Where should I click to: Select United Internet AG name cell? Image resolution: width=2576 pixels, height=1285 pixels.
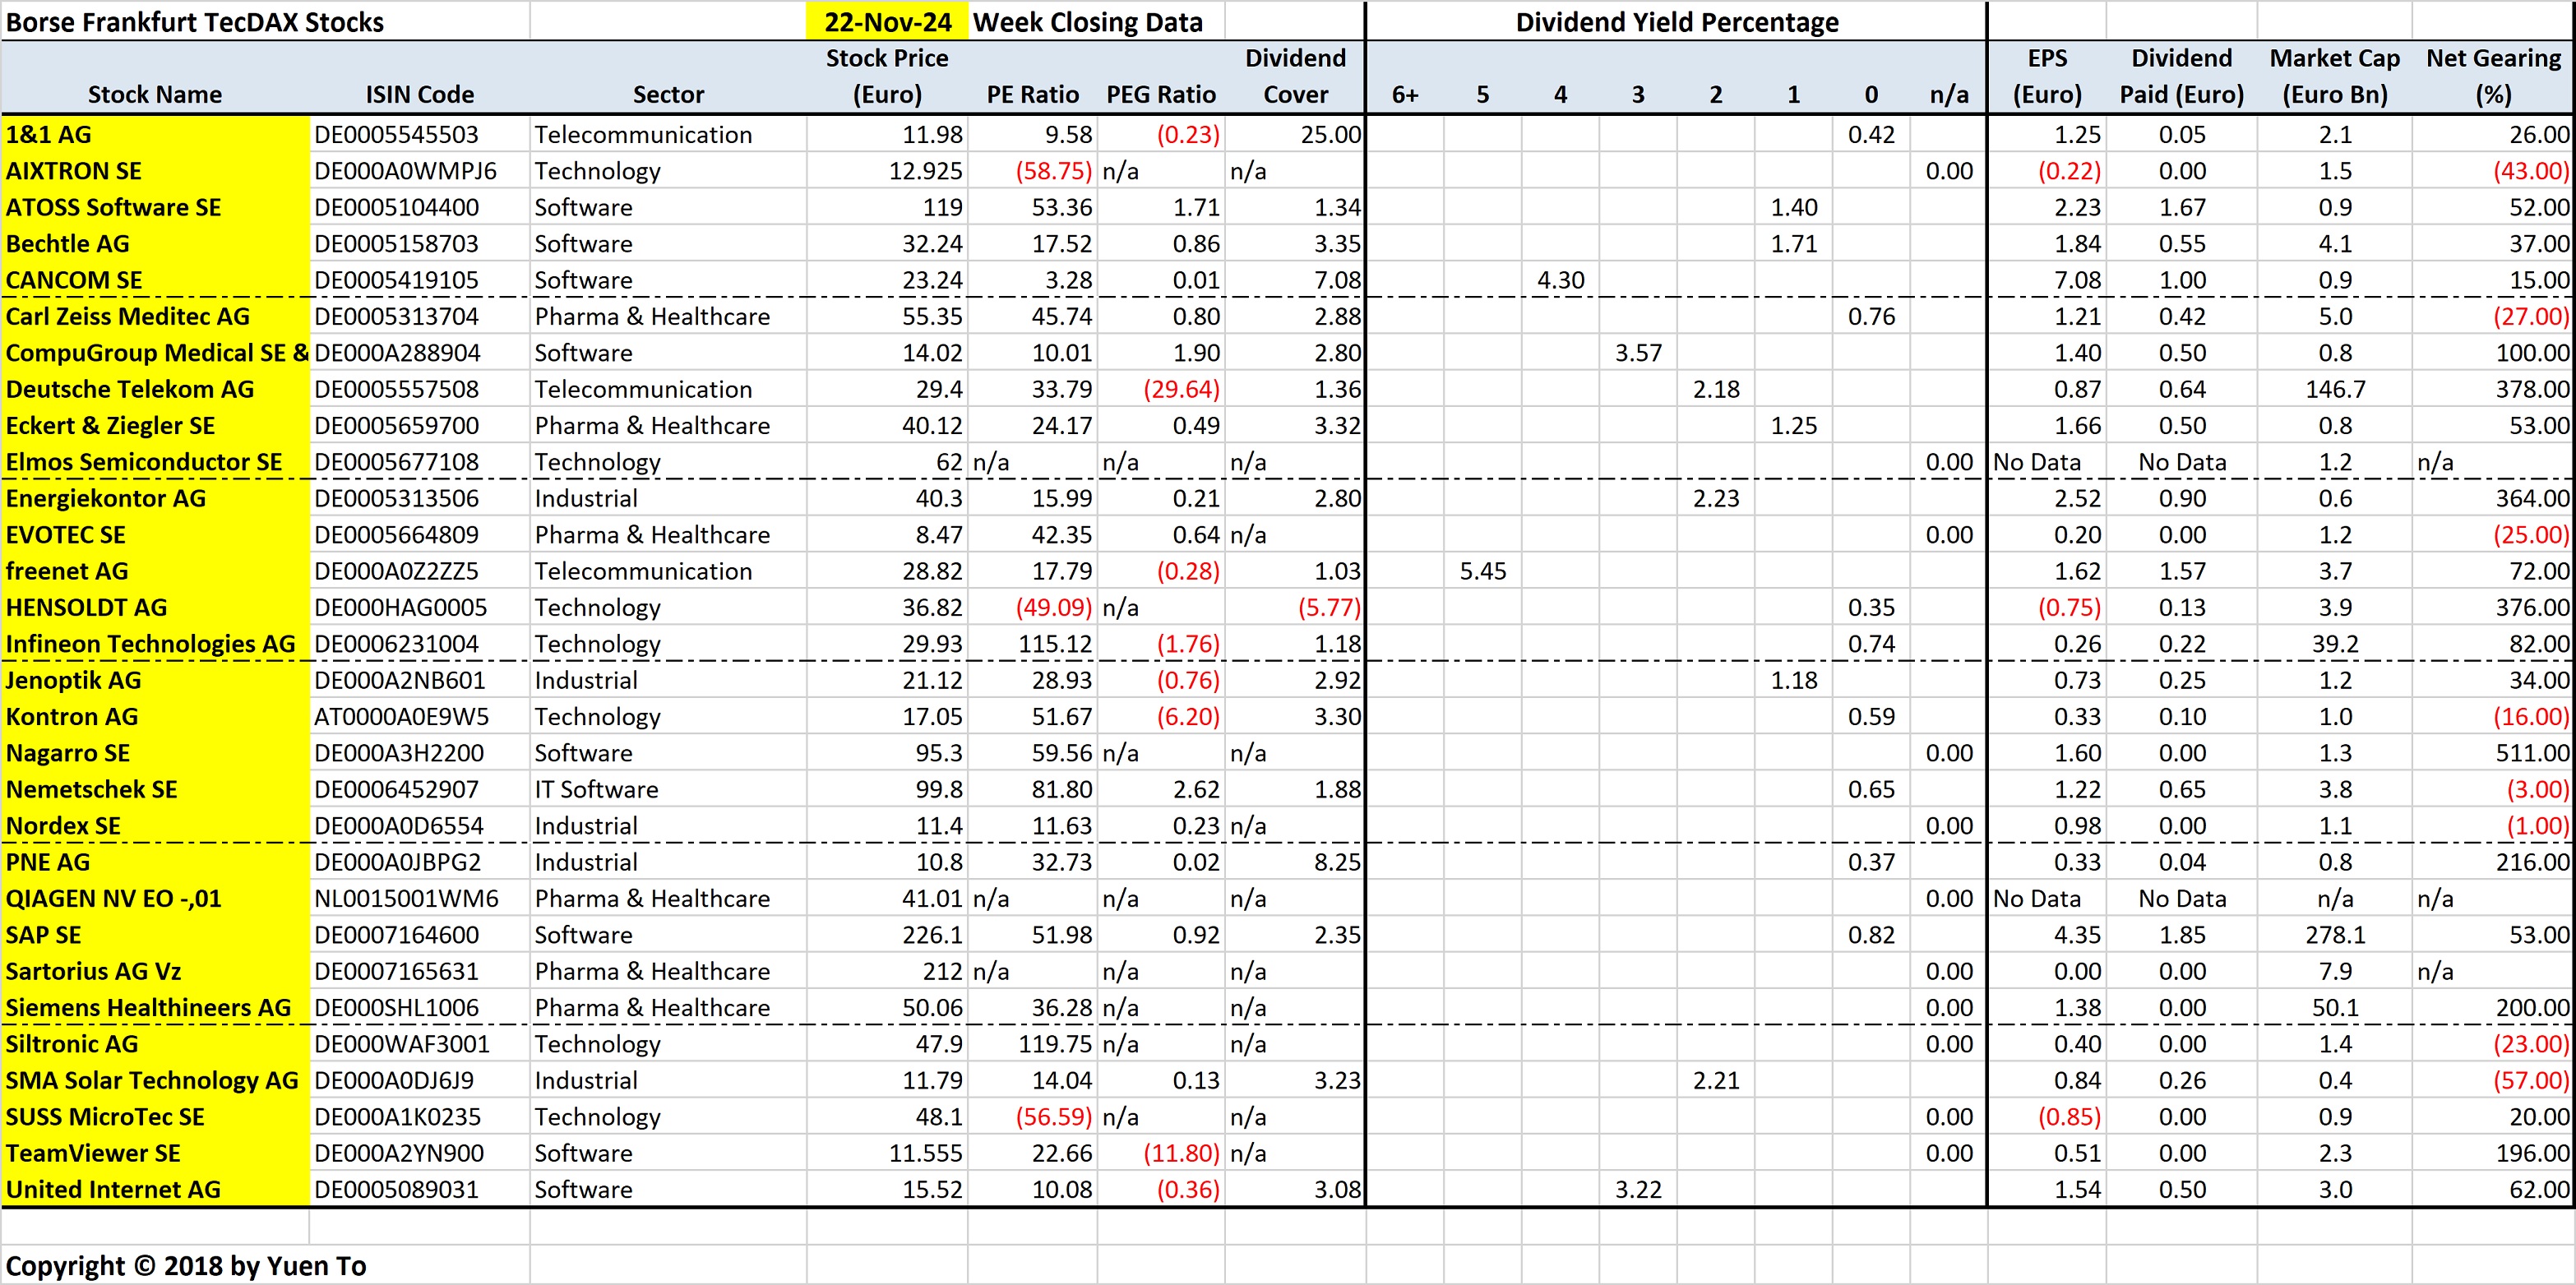155,1189
